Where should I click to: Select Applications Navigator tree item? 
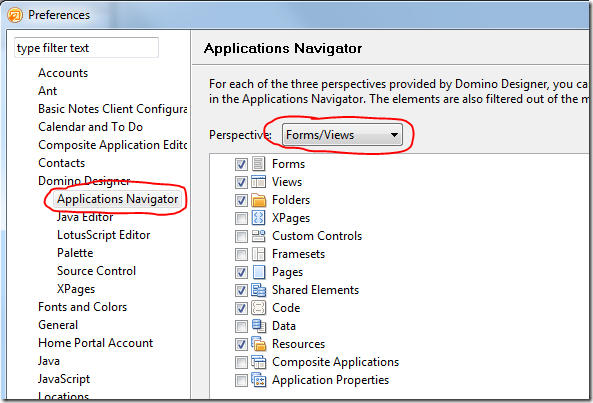[x=118, y=199]
